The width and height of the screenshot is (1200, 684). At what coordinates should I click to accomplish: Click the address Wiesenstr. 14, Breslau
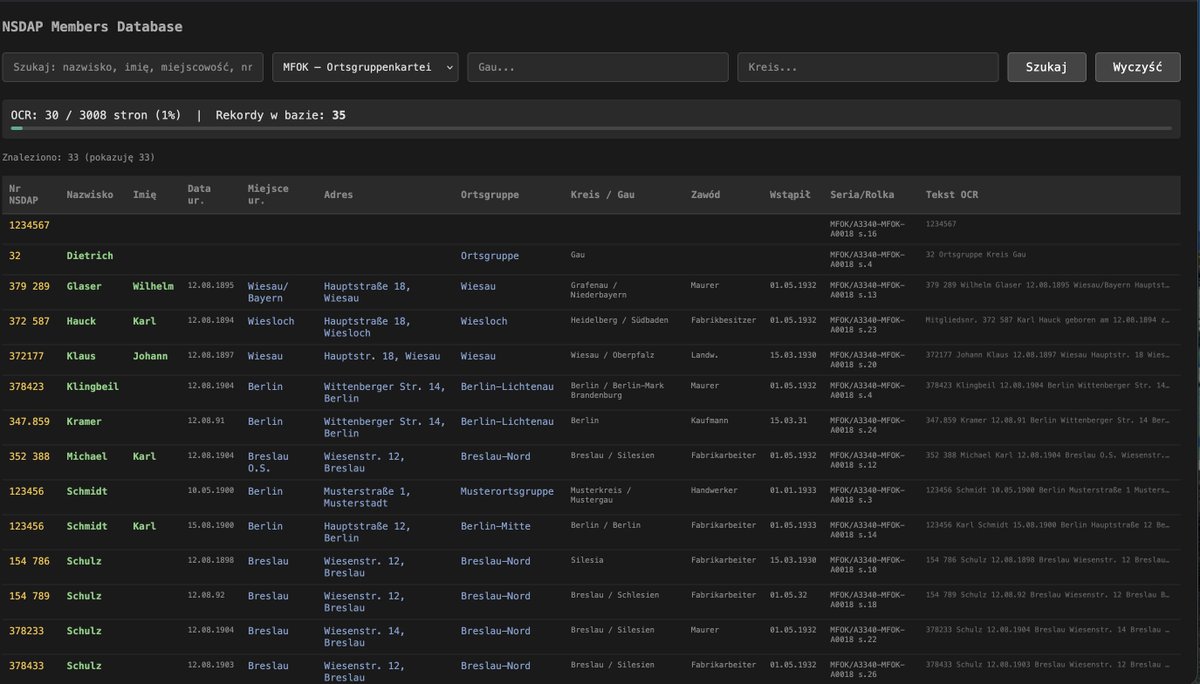(x=365, y=637)
